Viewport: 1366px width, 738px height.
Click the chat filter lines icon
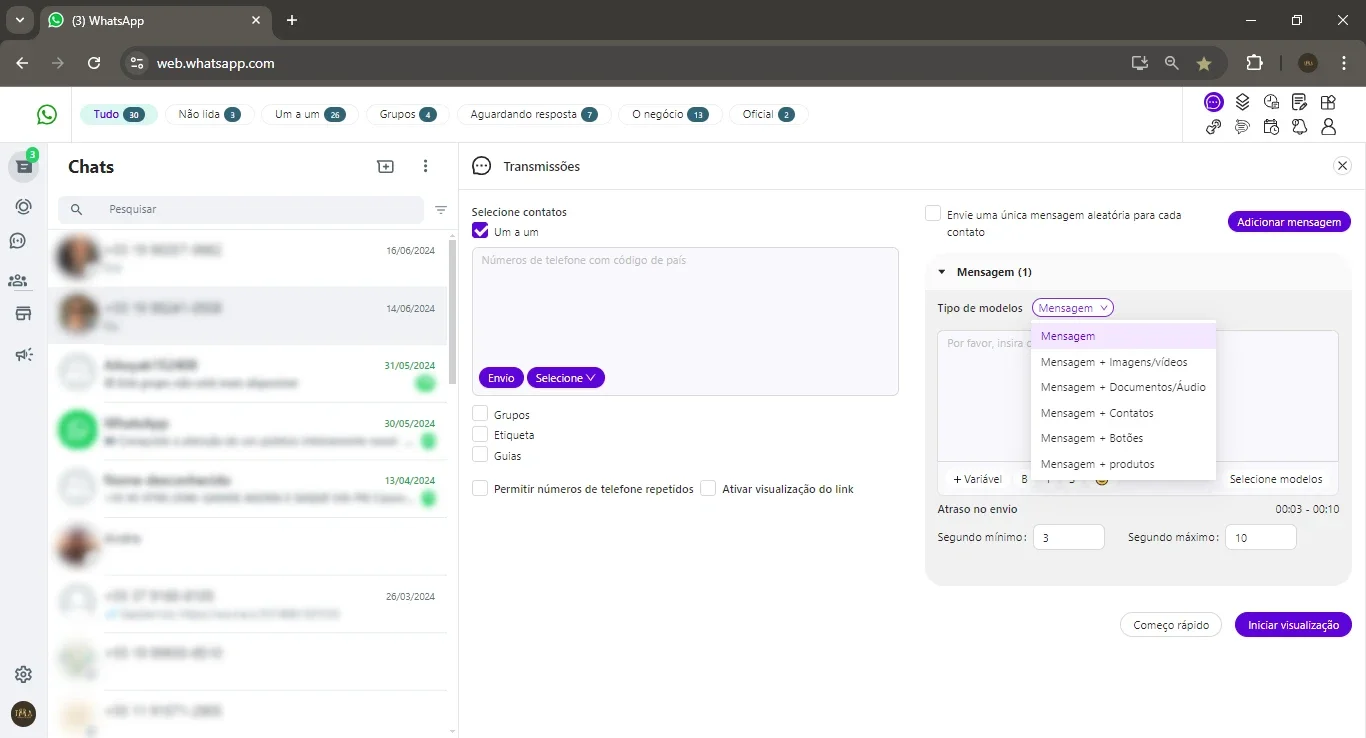coord(441,210)
